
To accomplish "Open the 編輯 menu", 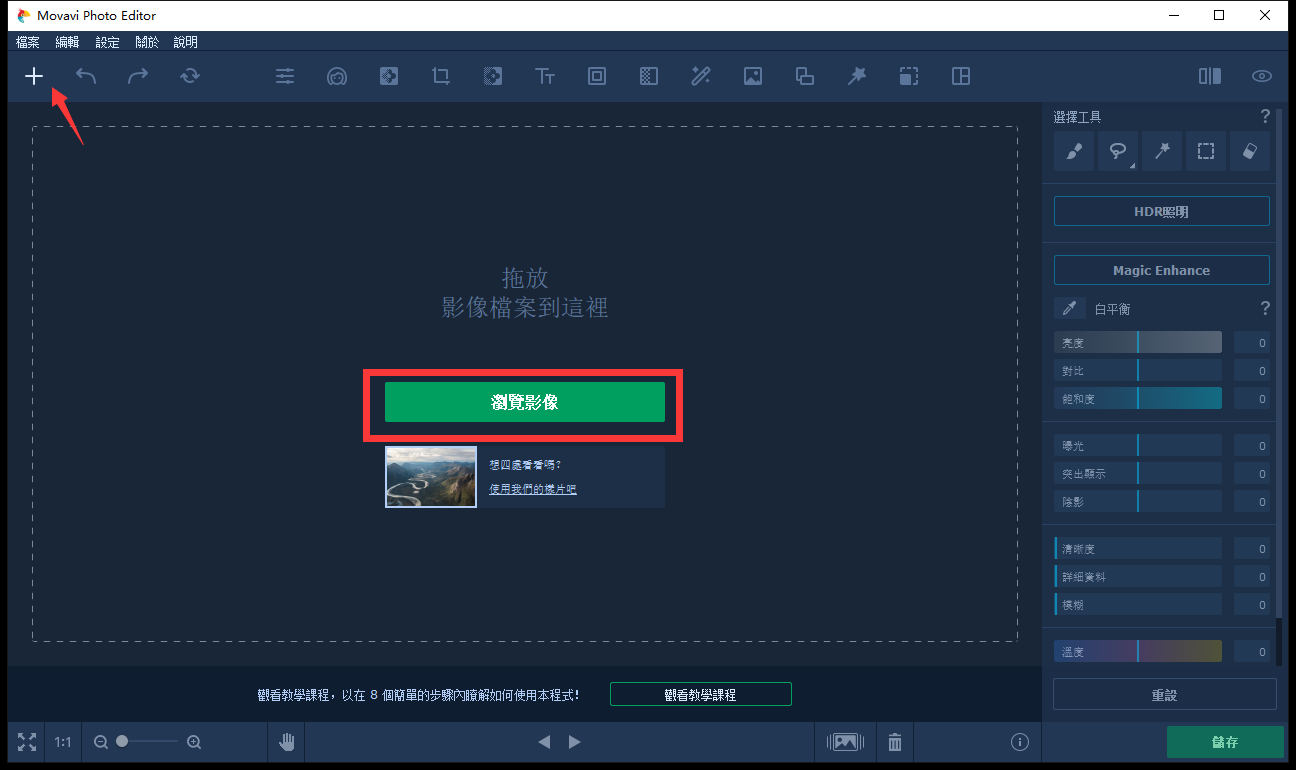I will point(67,42).
